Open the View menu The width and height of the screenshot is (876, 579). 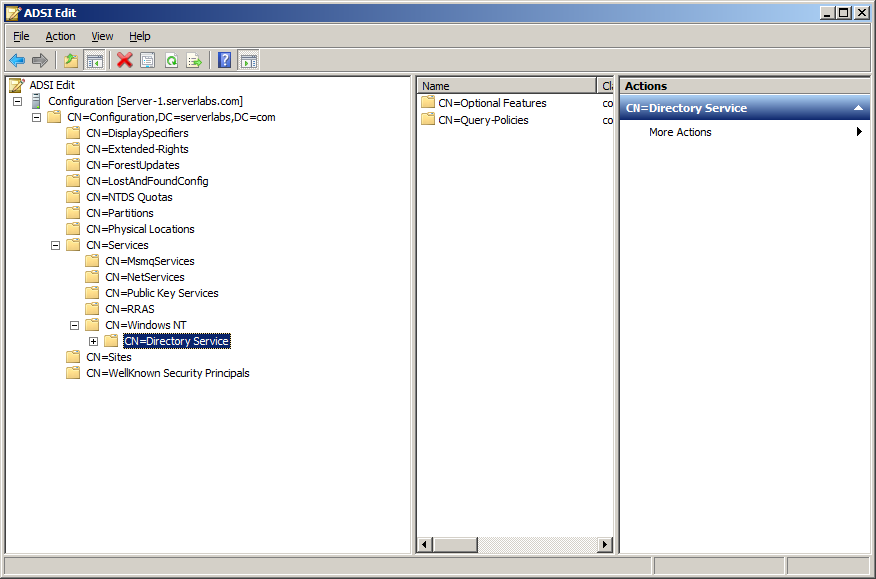pos(102,36)
